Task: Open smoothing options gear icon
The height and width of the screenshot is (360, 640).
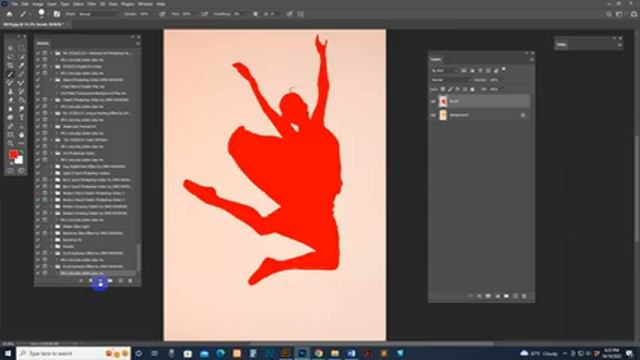Action: click(x=256, y=14)
